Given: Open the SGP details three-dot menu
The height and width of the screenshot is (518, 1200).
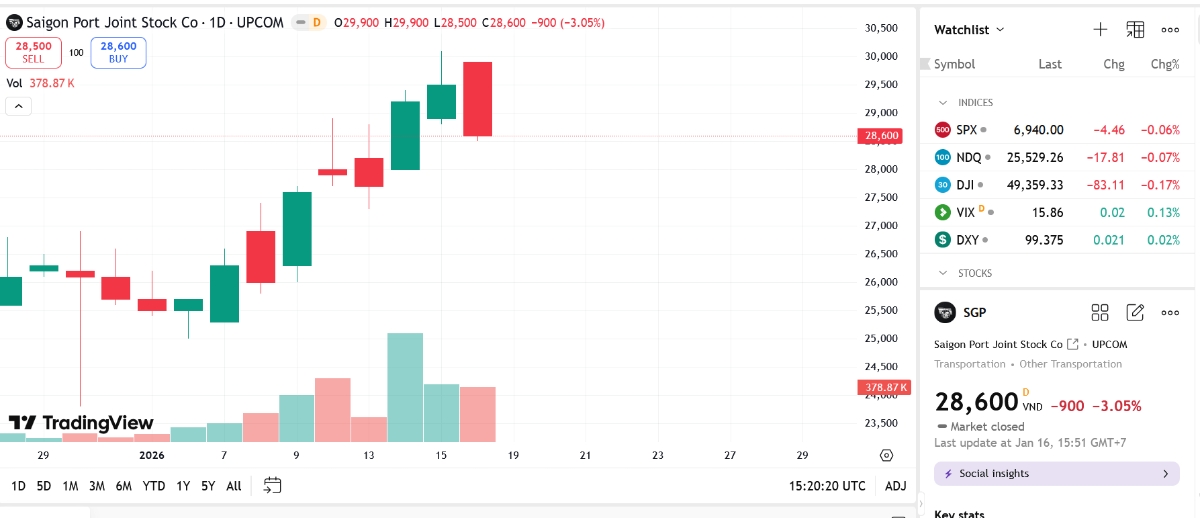Looking at the screenshot, I should [x=1170, y=313].
